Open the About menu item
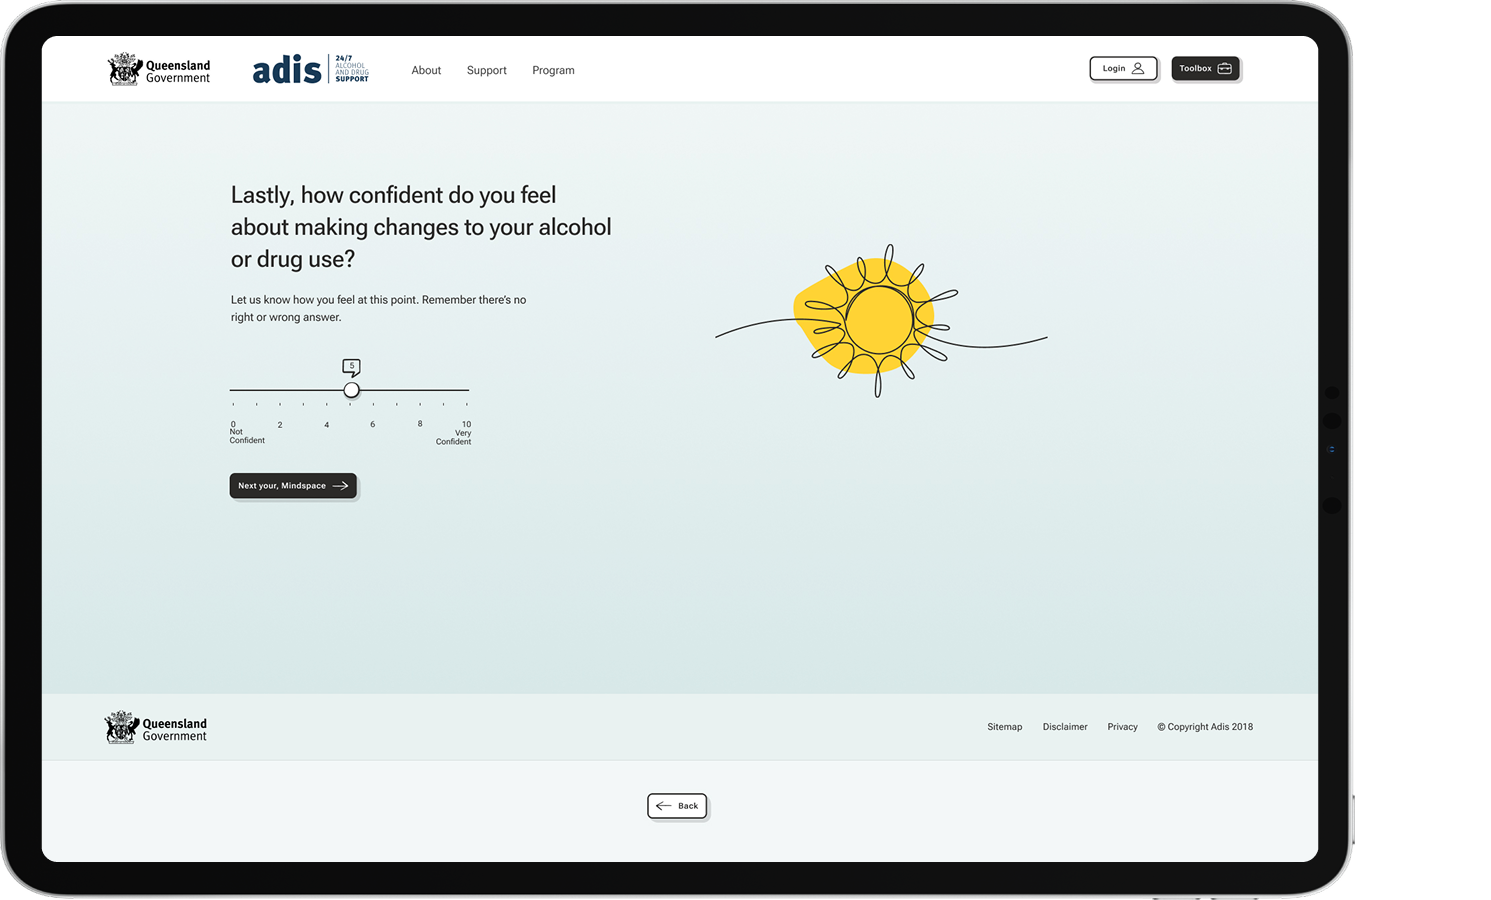The width and height of the screenshot is (1491, 900). click(426, 71)
